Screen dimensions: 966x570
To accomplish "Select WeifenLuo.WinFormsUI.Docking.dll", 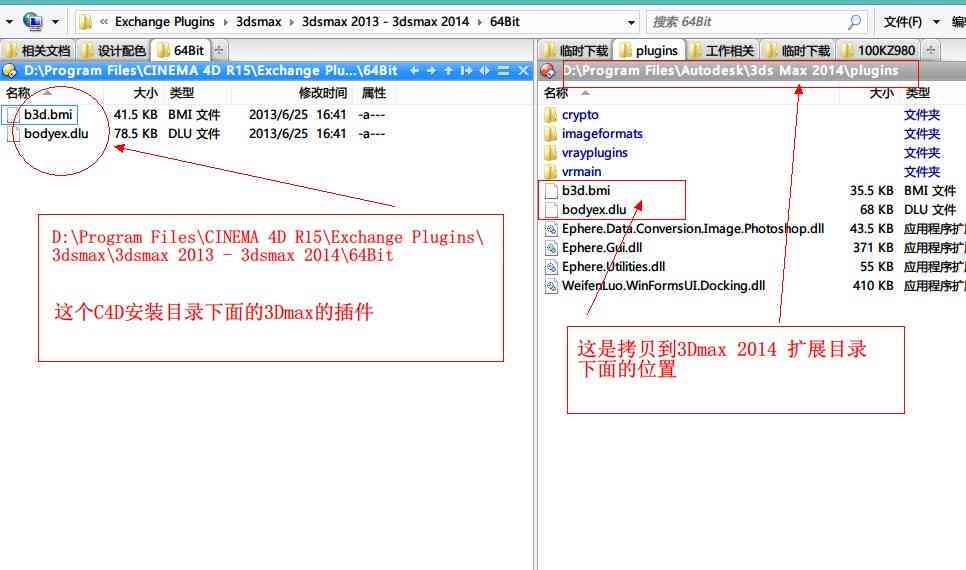I will tap(664, 286).
